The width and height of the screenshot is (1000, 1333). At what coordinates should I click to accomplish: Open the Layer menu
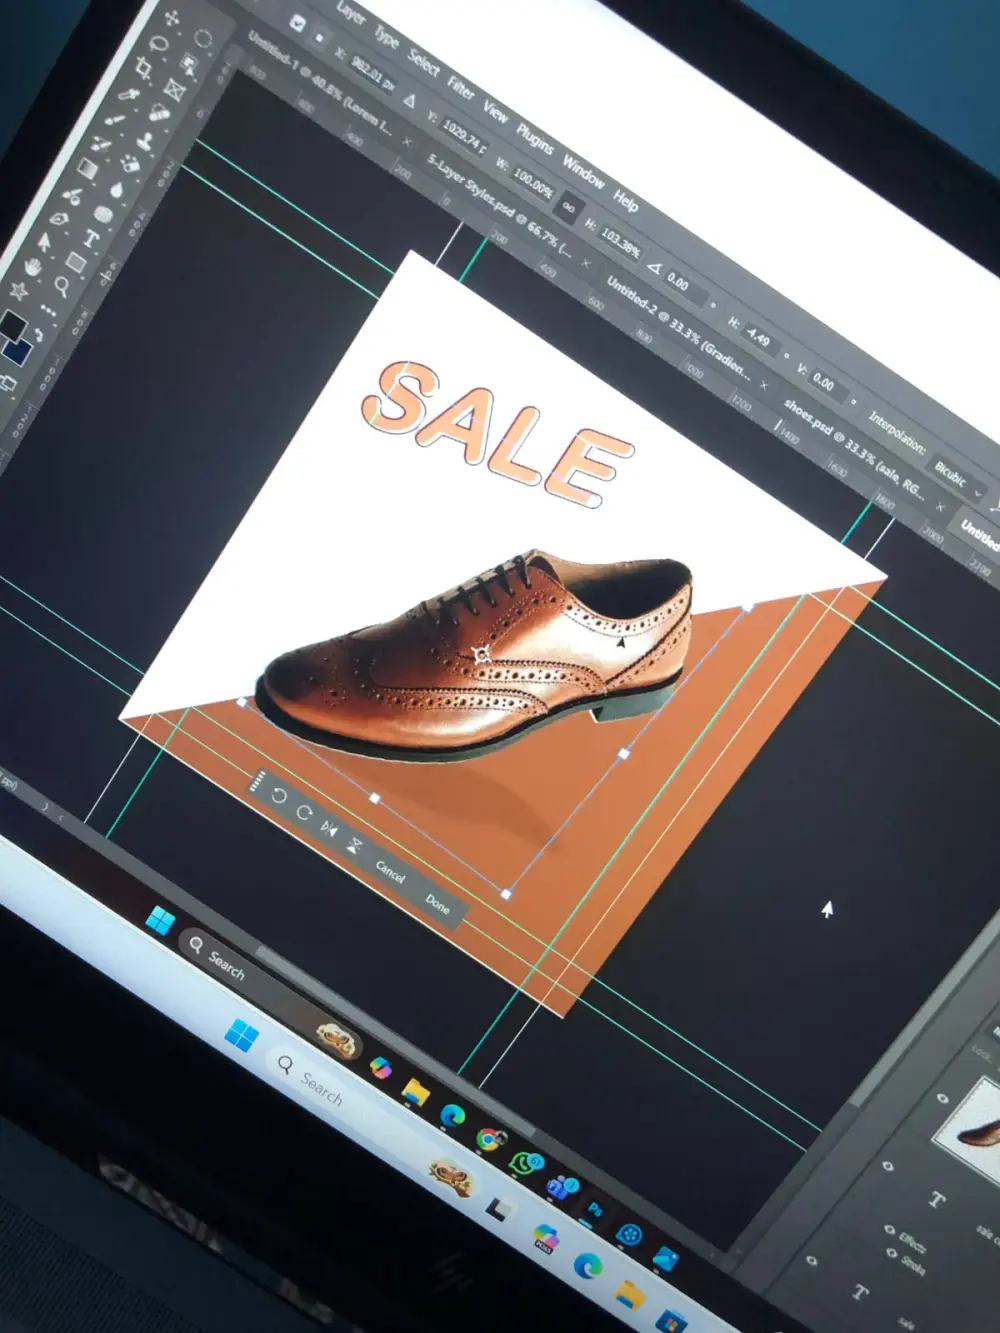click(x=350, y=13)
